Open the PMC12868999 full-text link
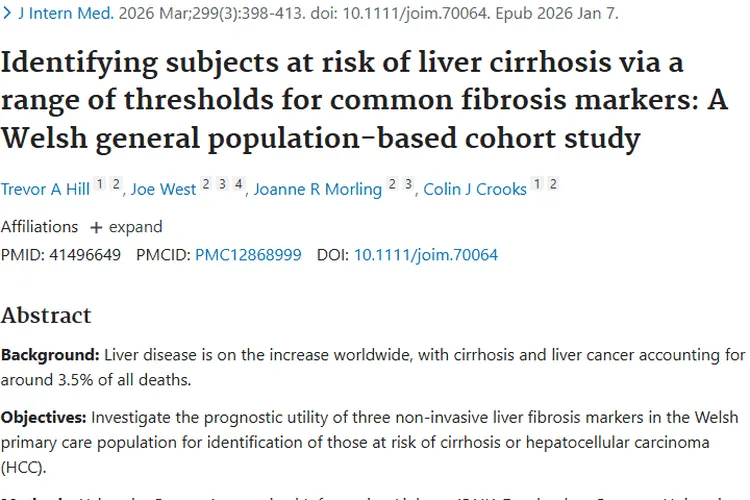Image resolution: width=750 pixels, height=500 pixels. tap(248, 255)
